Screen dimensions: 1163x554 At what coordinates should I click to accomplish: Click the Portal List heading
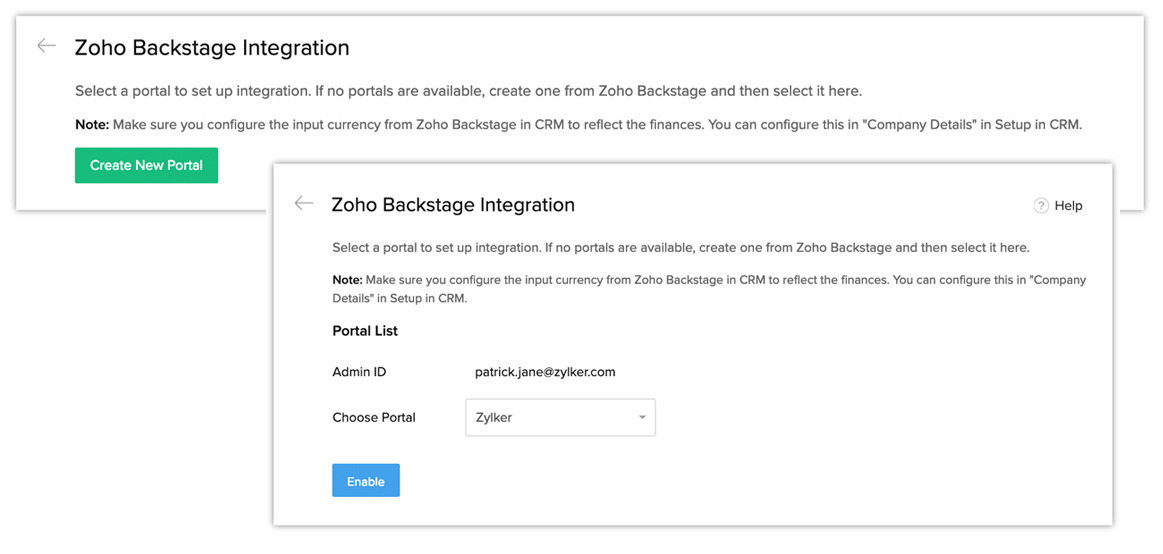365,330
